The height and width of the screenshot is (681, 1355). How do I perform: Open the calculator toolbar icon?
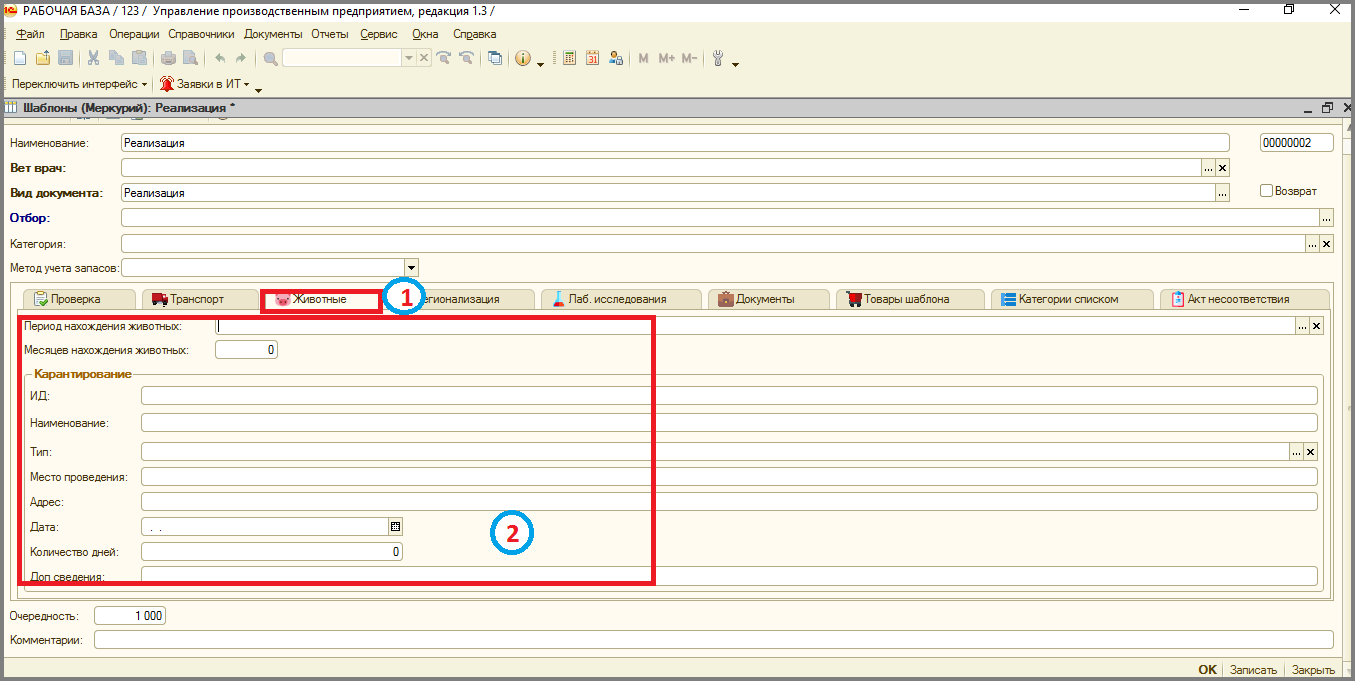(570, 58)
